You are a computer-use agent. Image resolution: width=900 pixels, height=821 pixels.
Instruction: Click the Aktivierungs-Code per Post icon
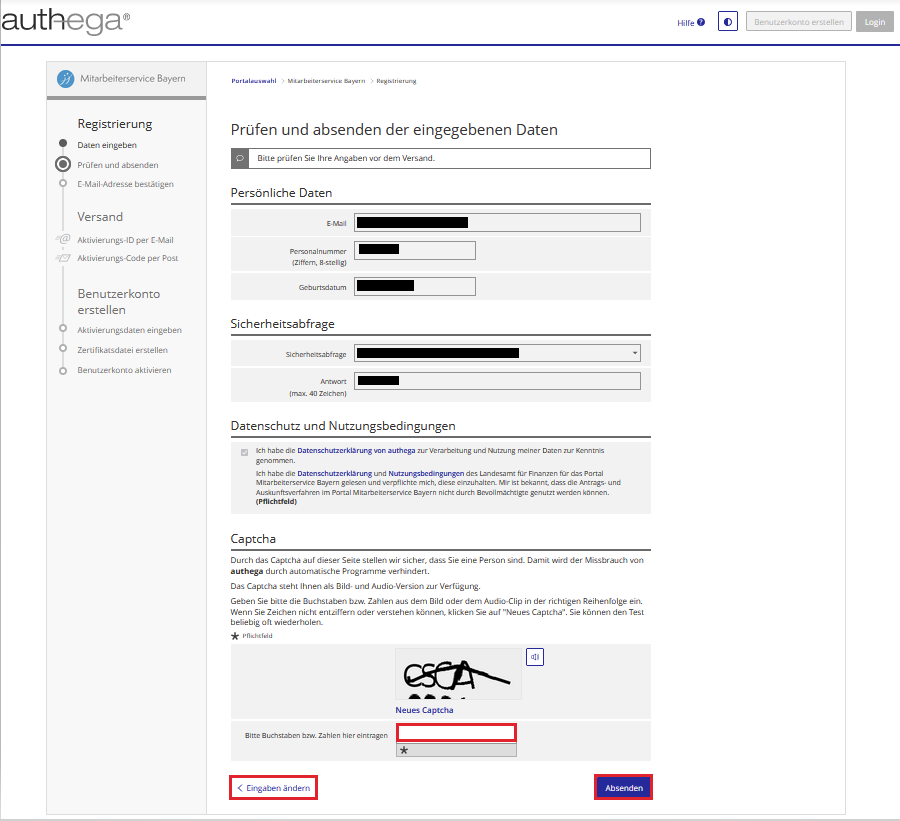tap(63, 258)
